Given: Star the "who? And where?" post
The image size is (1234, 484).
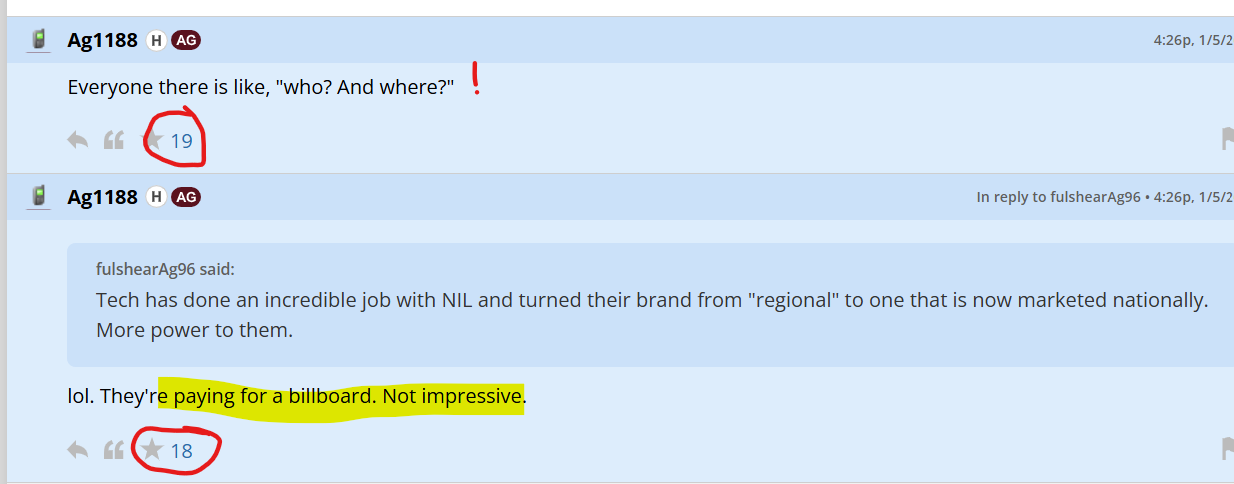Looking at the screenshot, I should 153,140.
